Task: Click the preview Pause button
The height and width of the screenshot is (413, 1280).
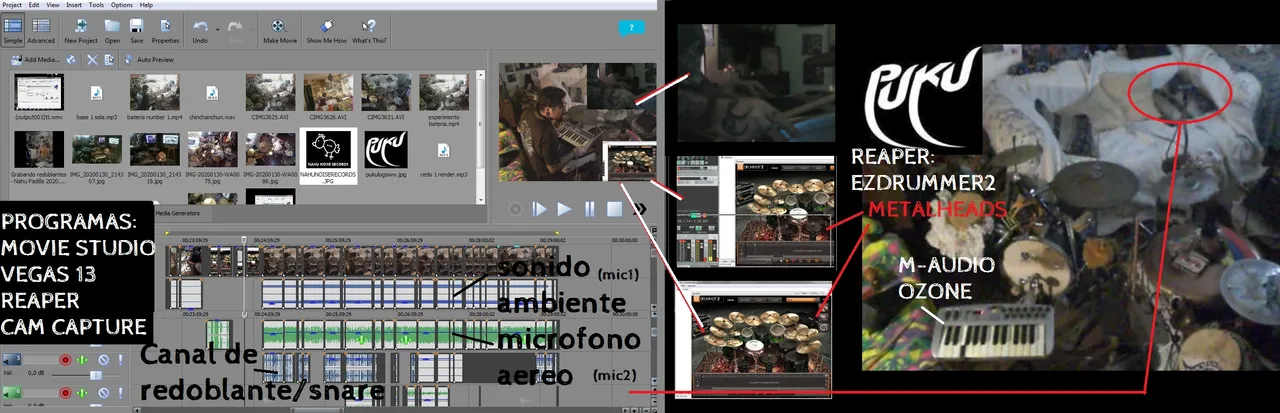Action: [590, 209]
